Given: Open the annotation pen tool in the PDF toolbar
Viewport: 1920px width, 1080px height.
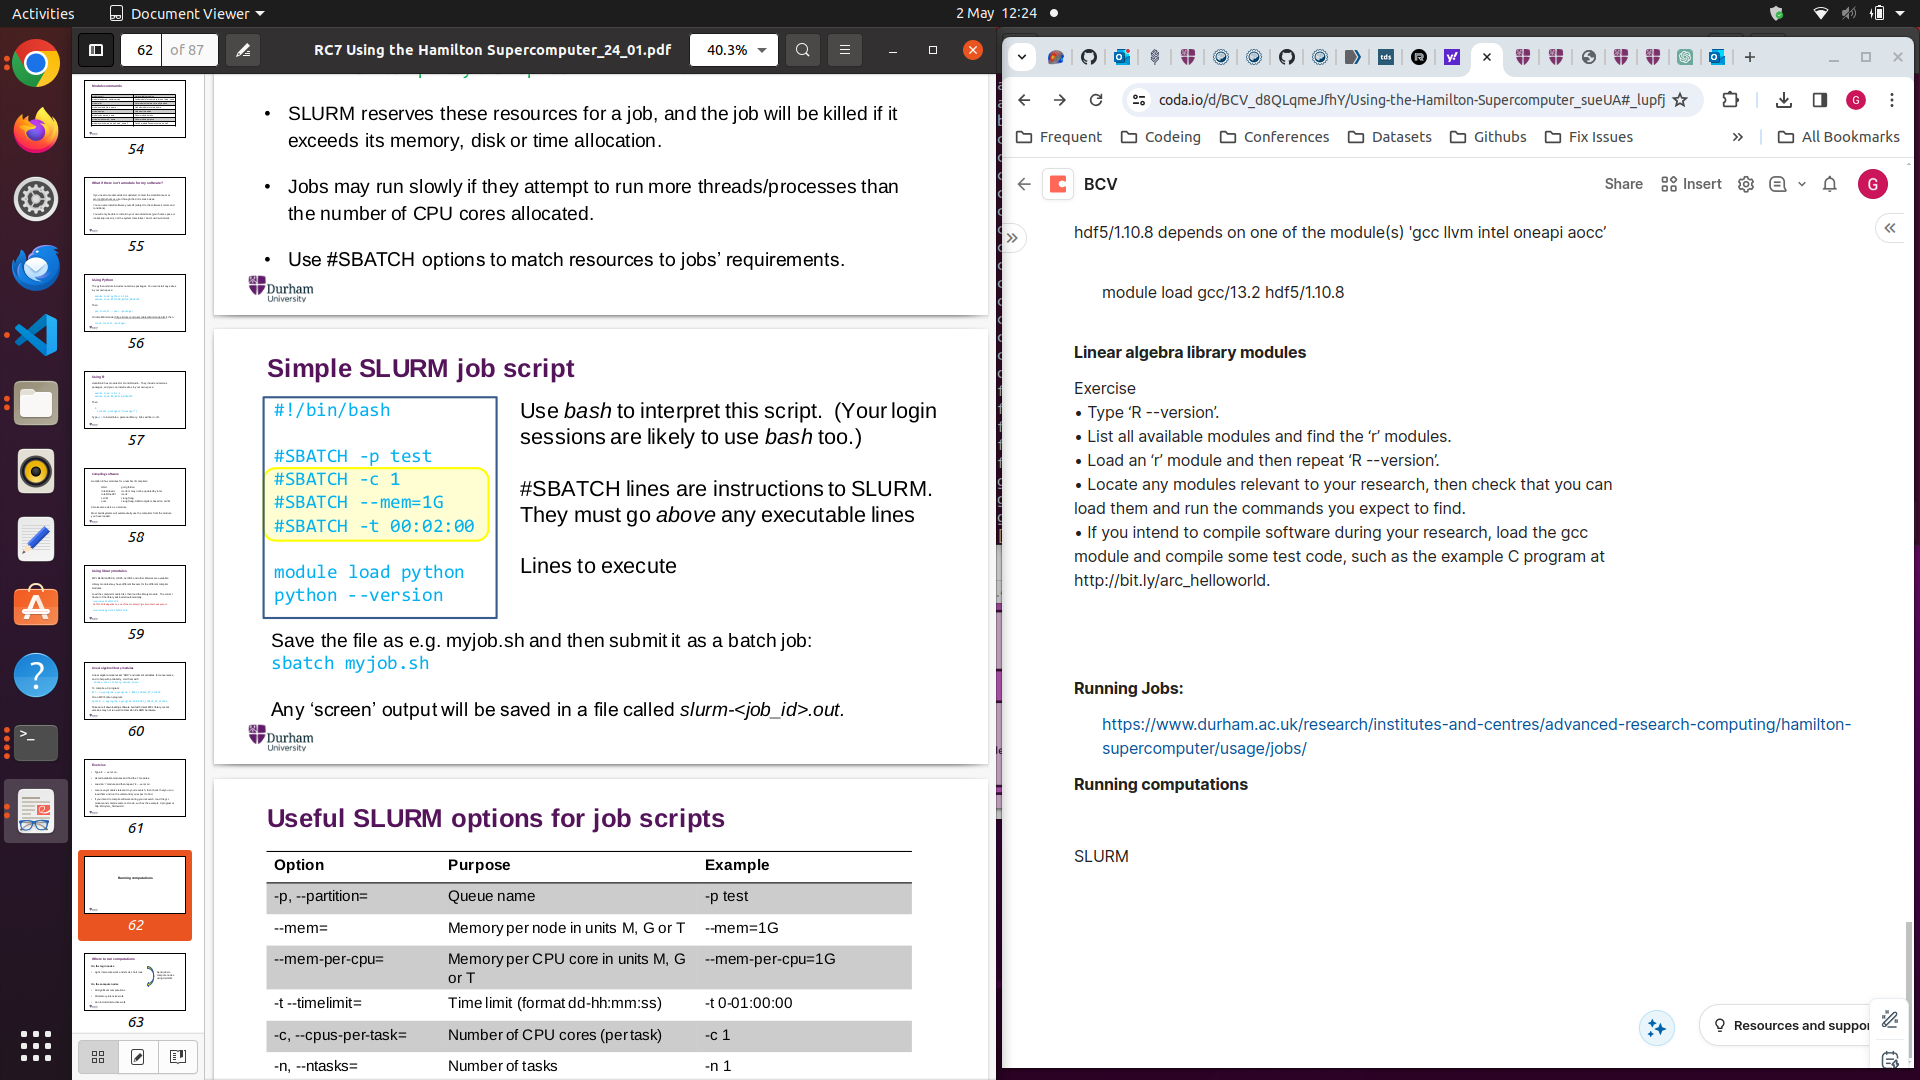Looking at the screenshot, I should pos(242,49).
